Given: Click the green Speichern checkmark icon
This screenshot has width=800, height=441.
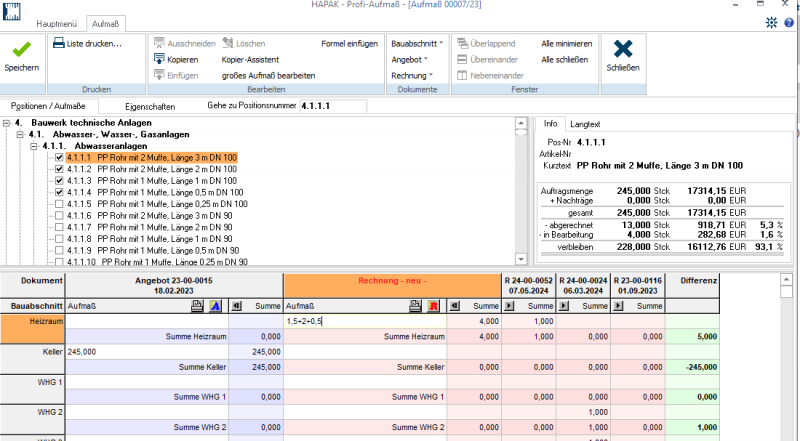Looking at the screenshot, I should coord(22,50).
